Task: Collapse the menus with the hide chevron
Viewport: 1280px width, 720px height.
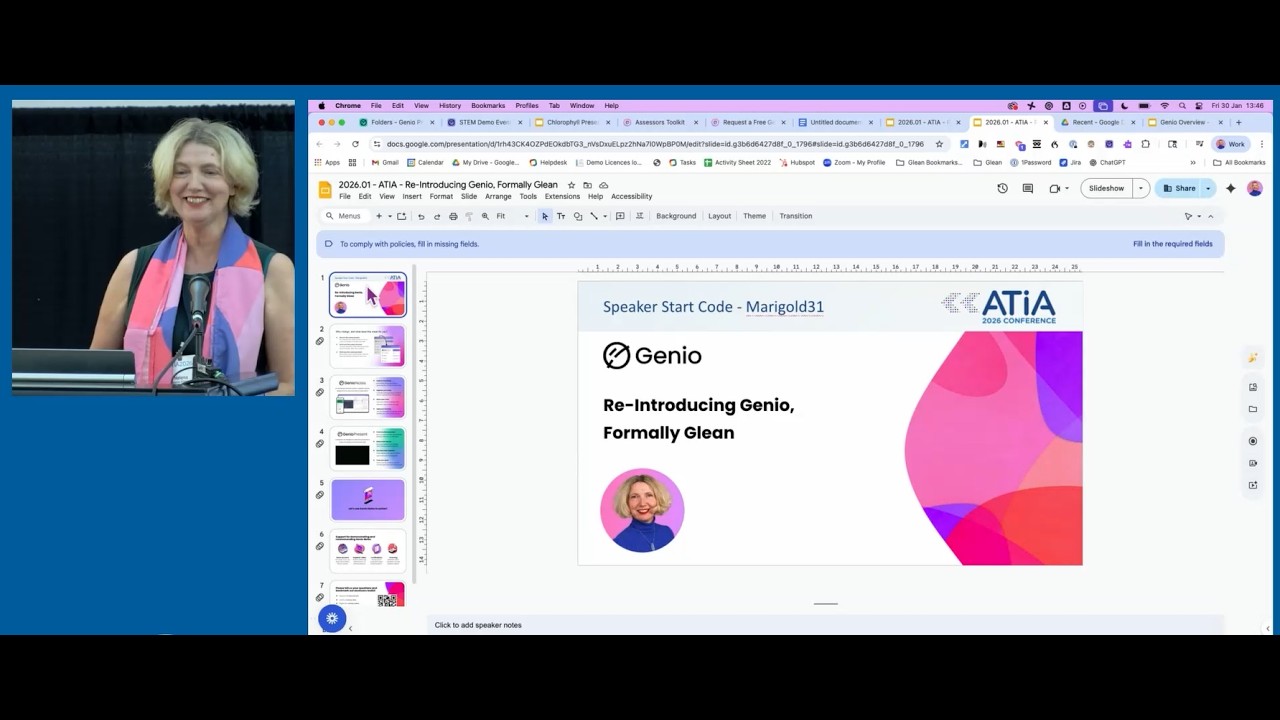Action: point(1210,216)
